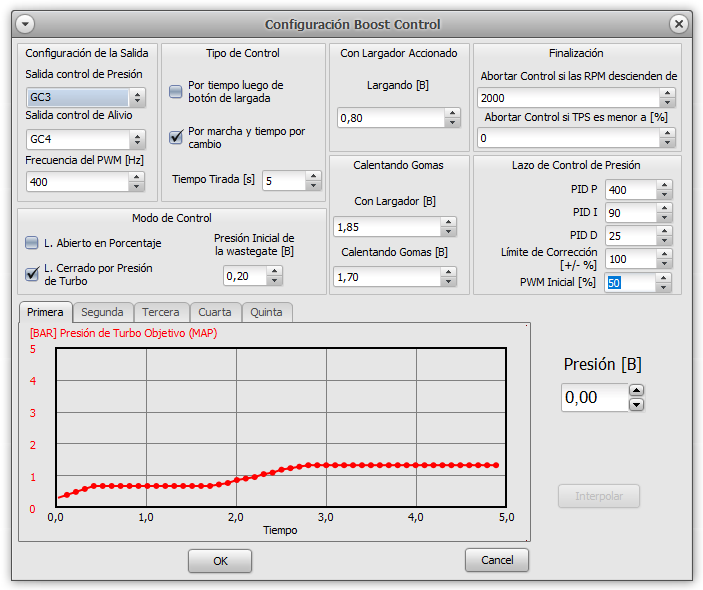The image size is (703, 590).
Task: Open the title bar dropdown menu icon
Action: [25, 24]
